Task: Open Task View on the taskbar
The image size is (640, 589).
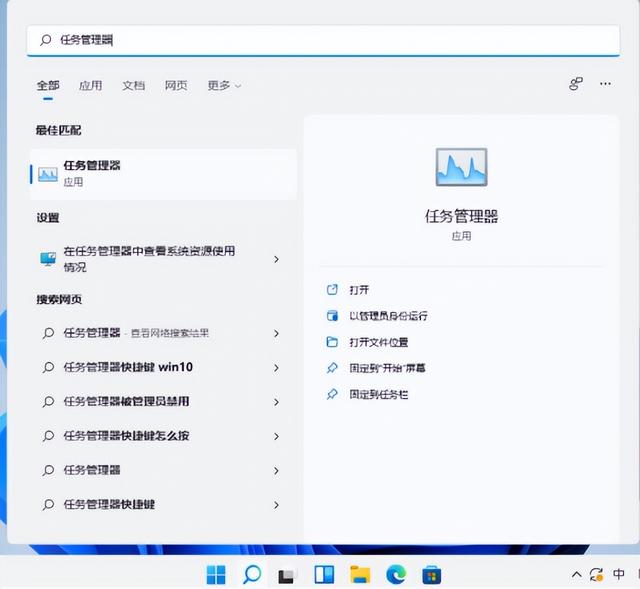Action: (286, 576)
